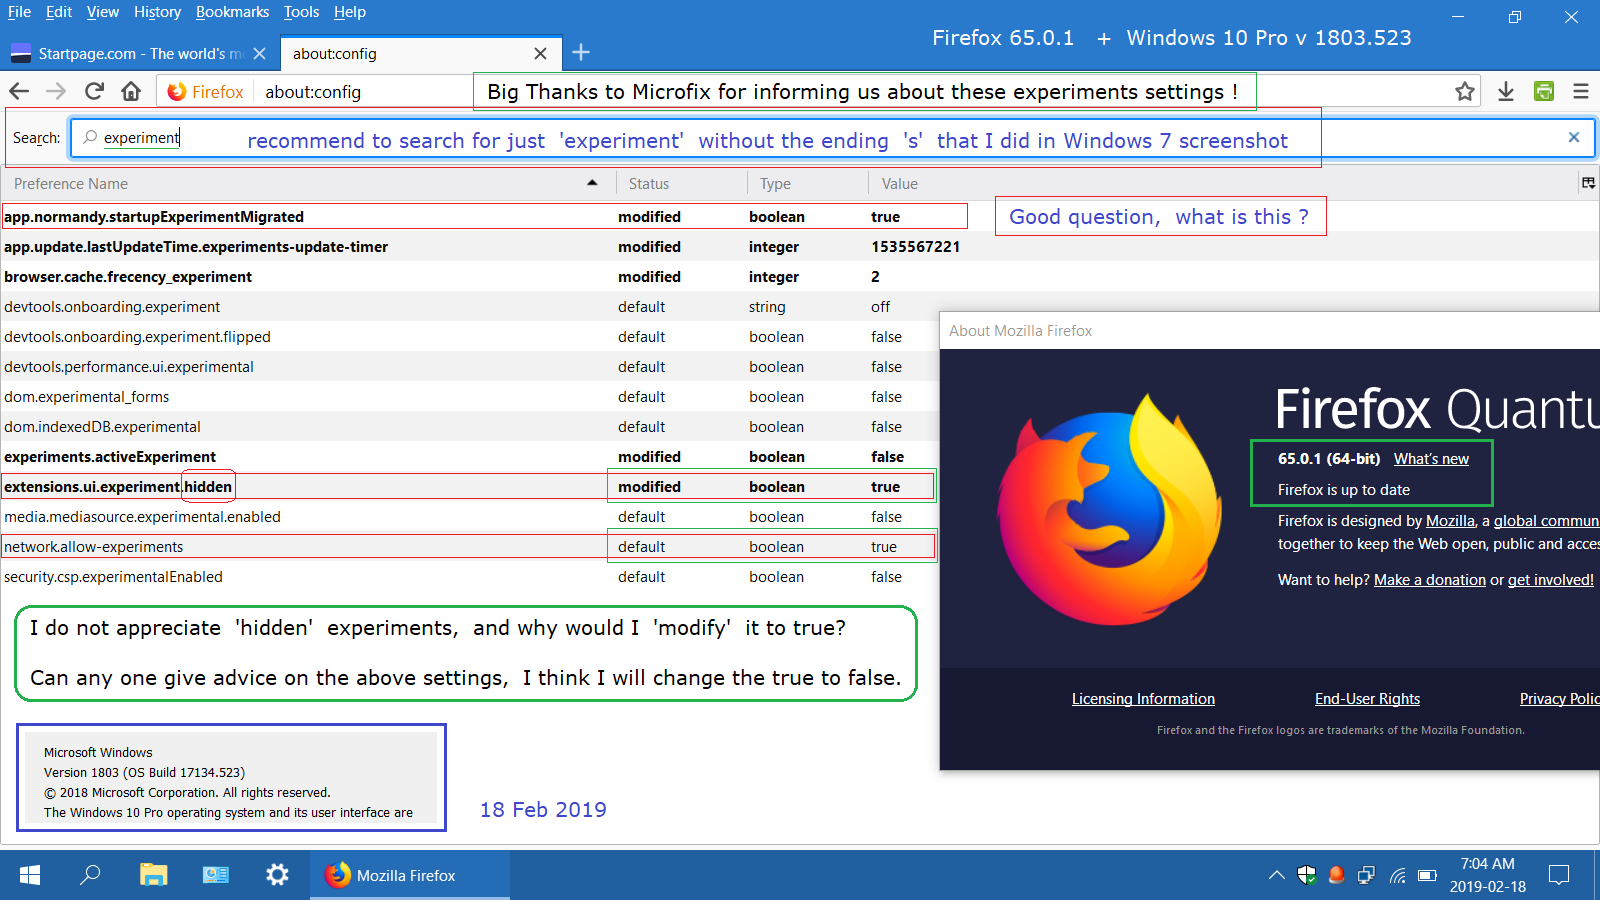
Task: Click the Firefox identity icon in address bar
Action: pos(177,92)
